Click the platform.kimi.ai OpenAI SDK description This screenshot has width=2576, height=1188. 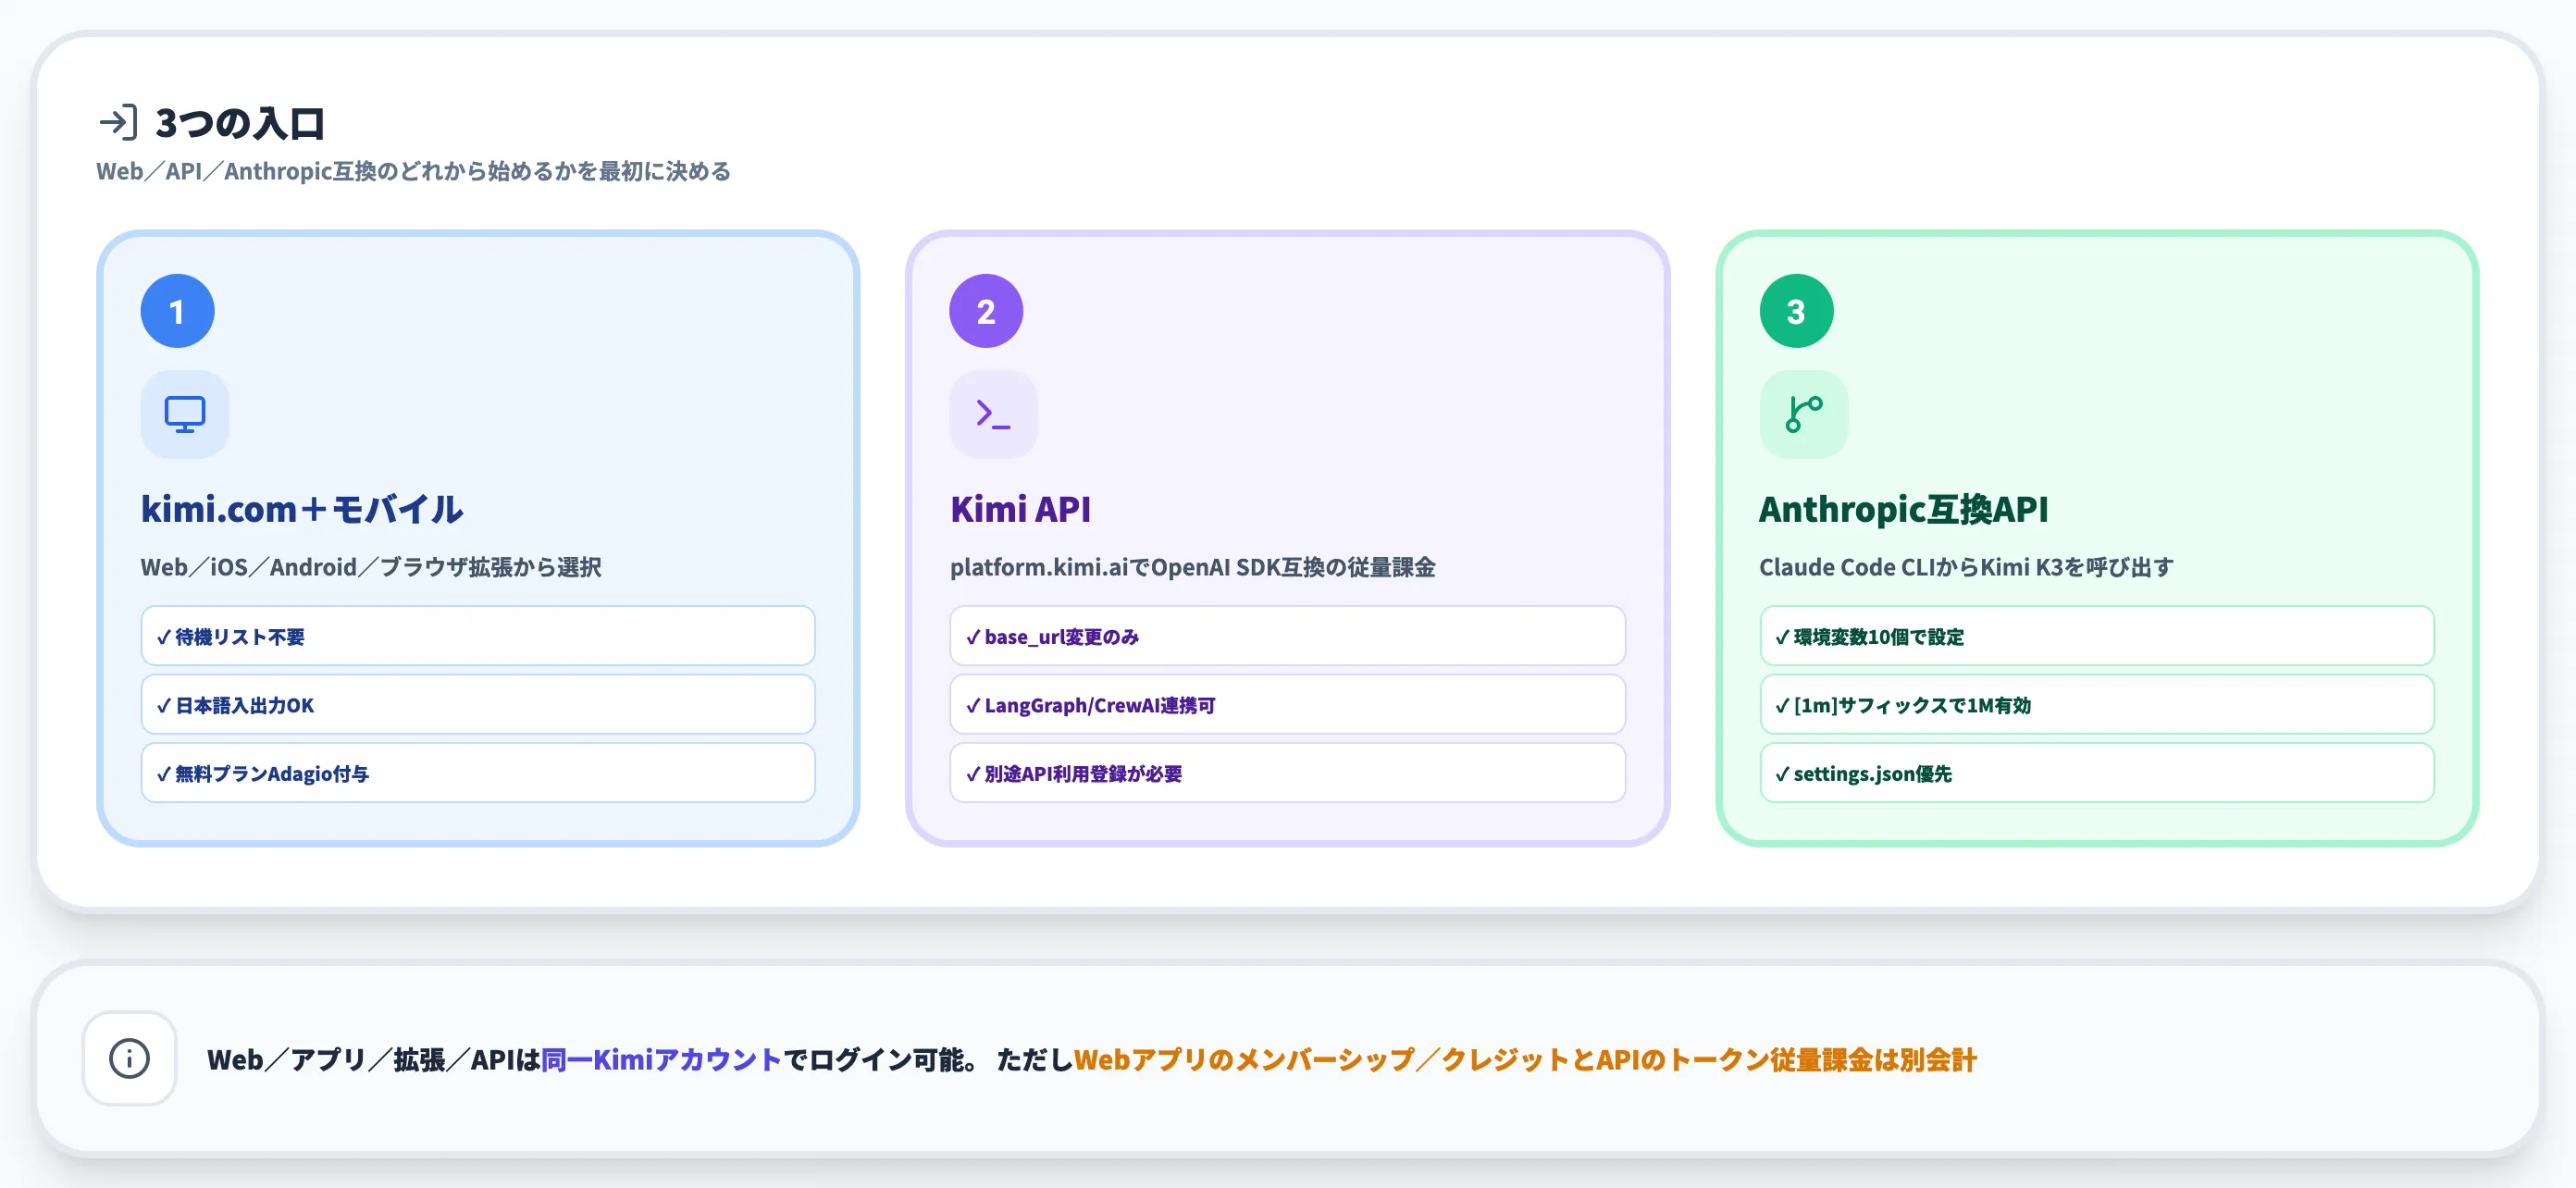(1192, 567)
